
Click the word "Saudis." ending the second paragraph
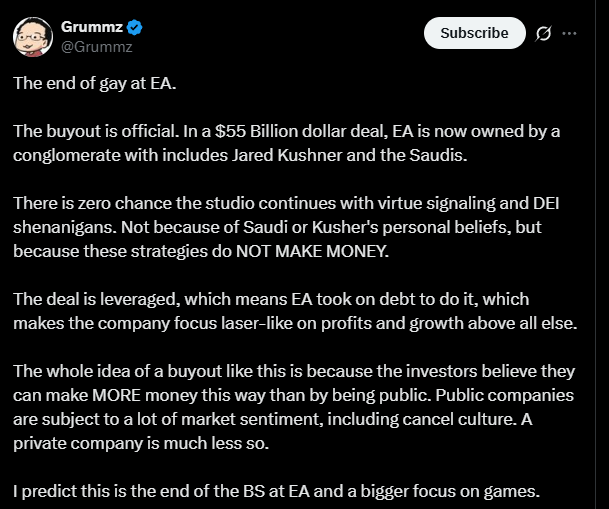coord(438,155)
